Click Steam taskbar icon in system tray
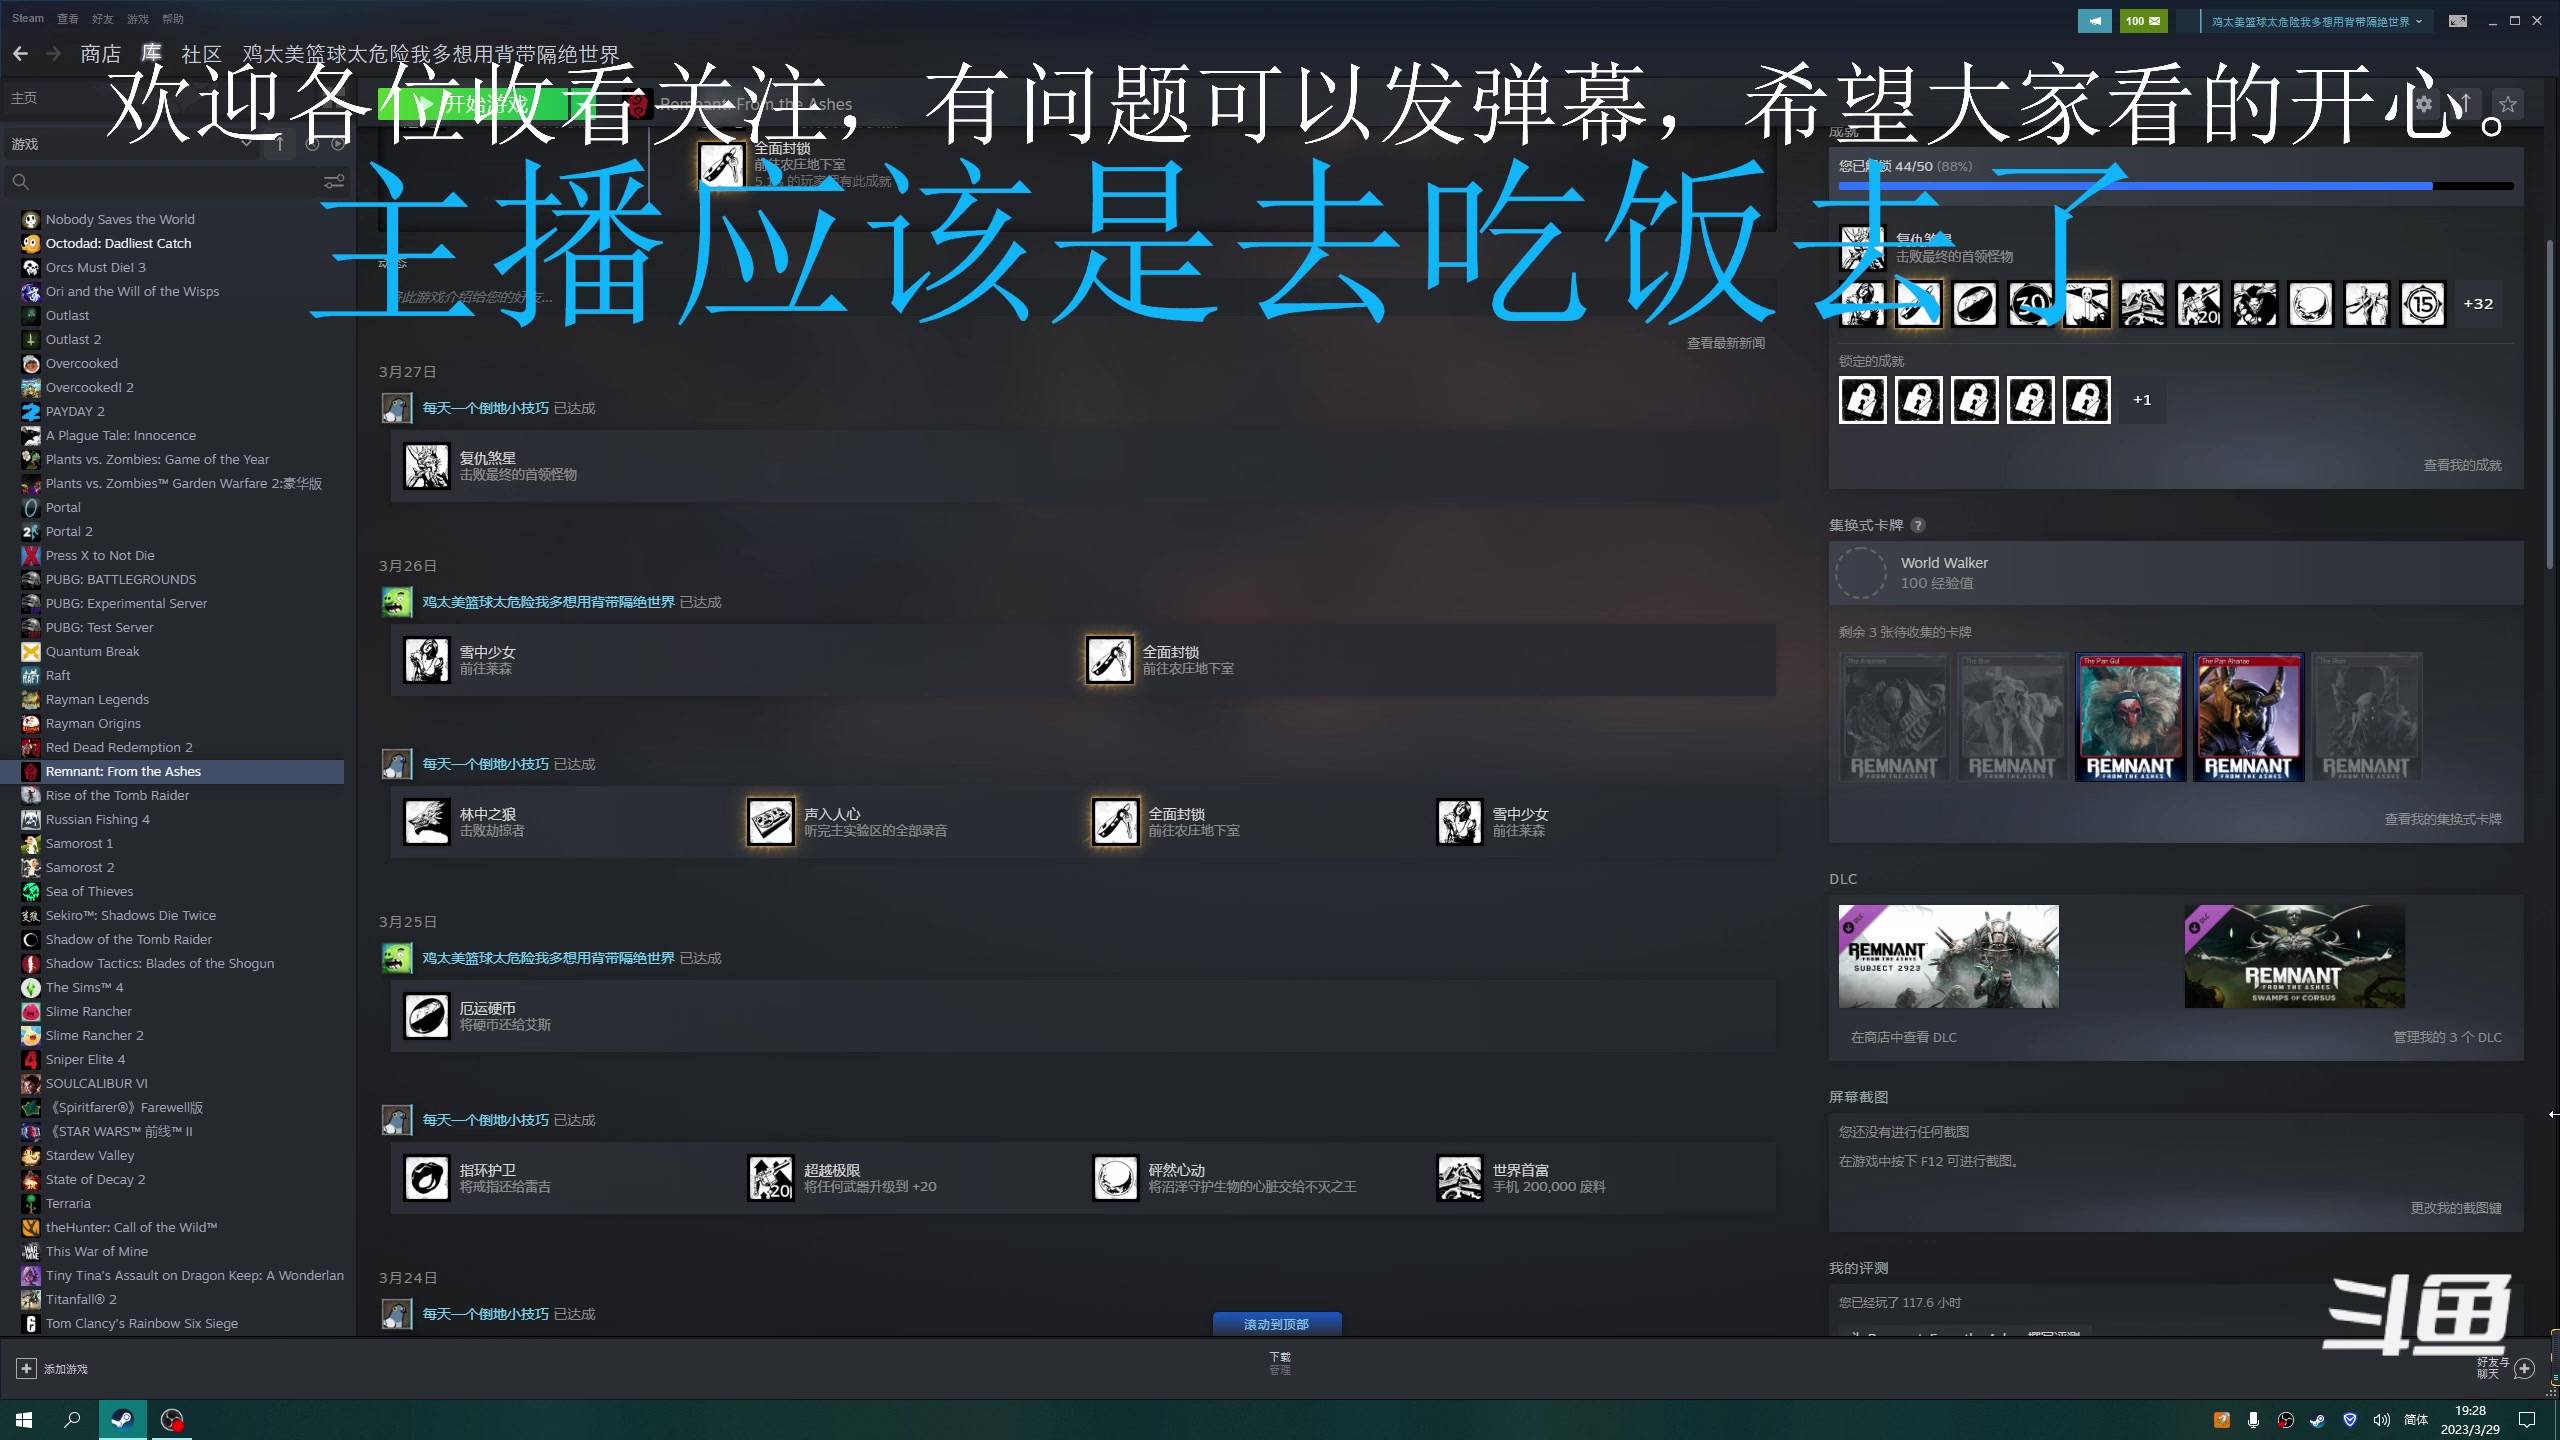2560x1440 pixels. (x=2316, y=1419)
